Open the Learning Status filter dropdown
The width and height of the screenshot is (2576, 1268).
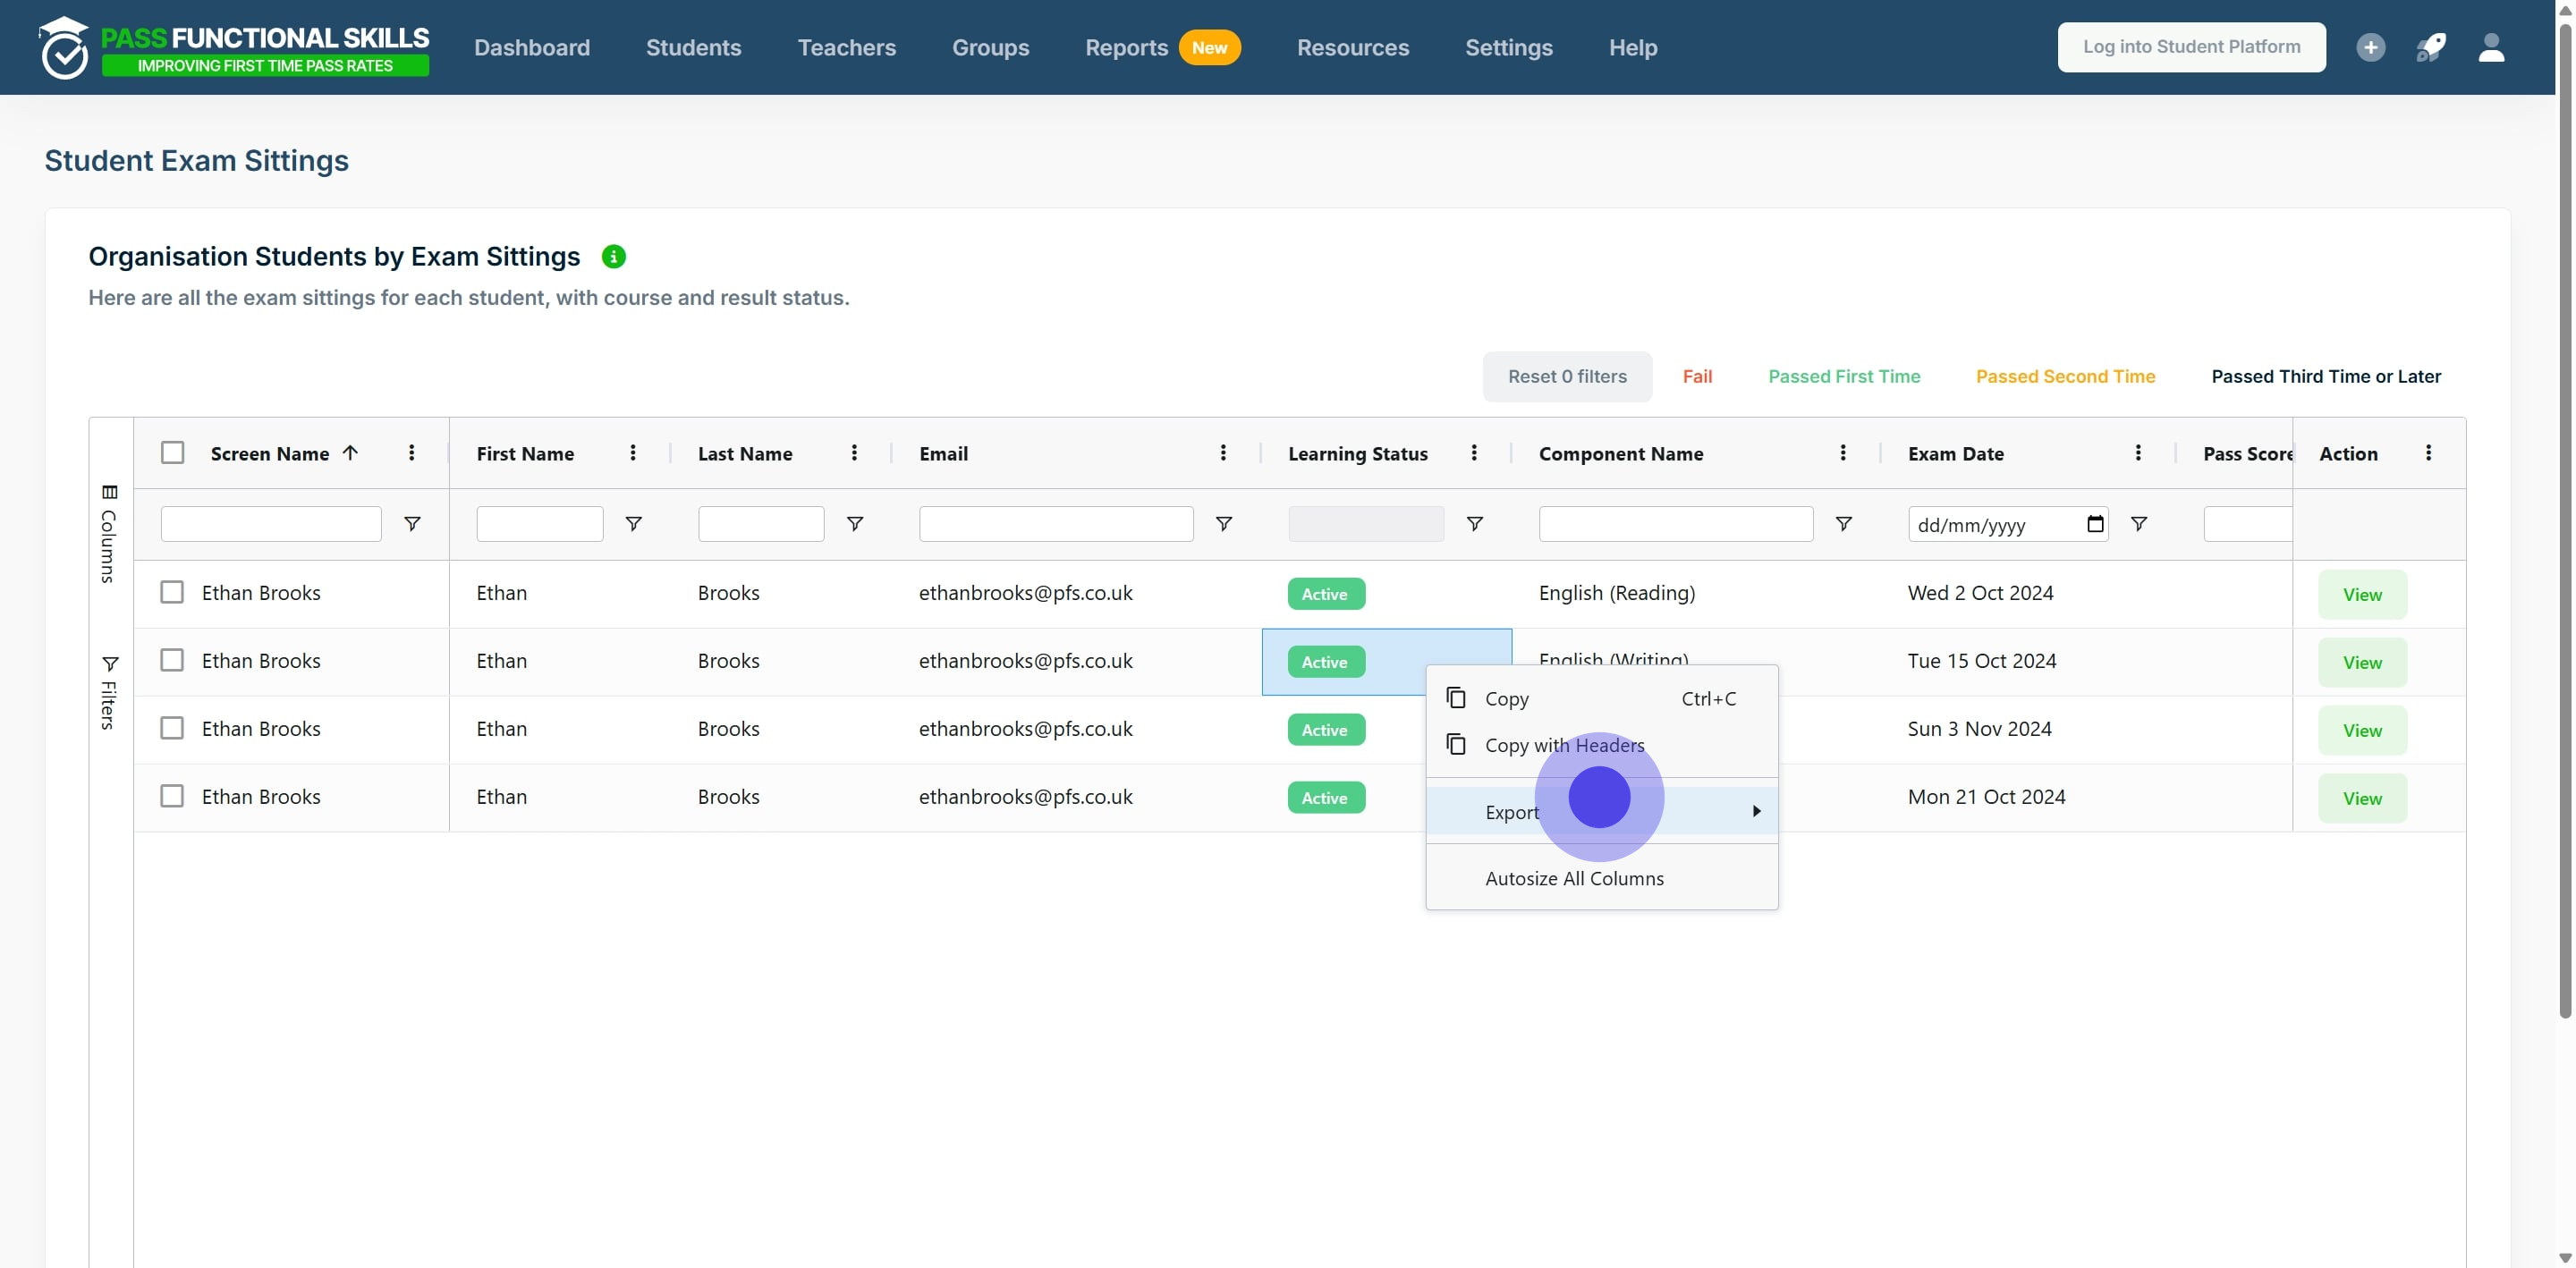(x=1365, y=524)
